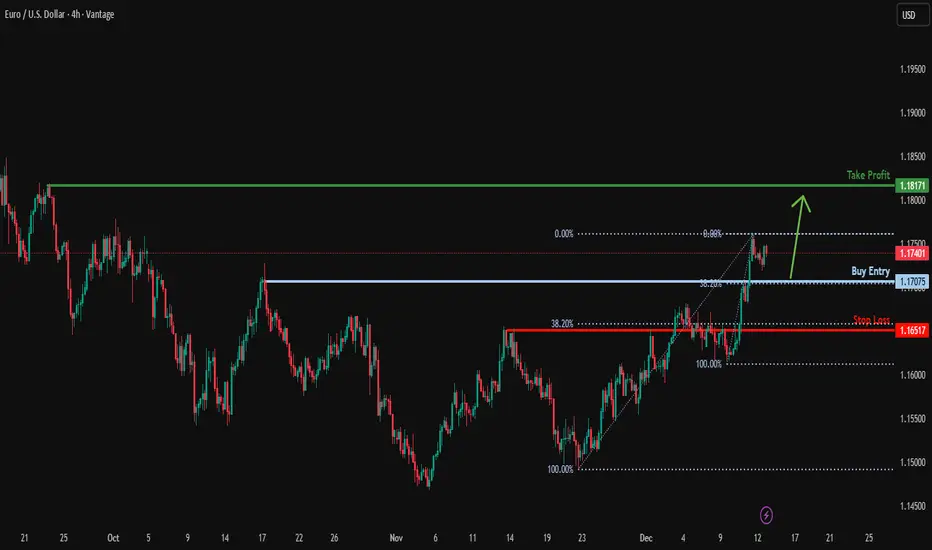
Task: Open the Euro / U.S. Dollar symbol title
Action: click(x=59, y=14)
